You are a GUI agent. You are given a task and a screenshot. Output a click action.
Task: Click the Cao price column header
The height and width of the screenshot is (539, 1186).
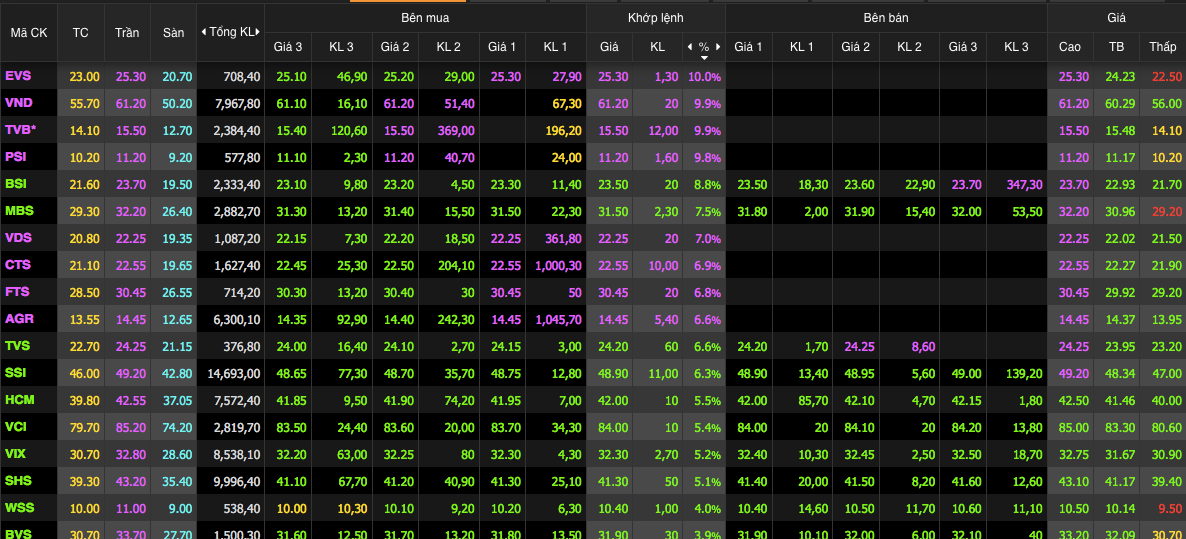(1069, 47)
